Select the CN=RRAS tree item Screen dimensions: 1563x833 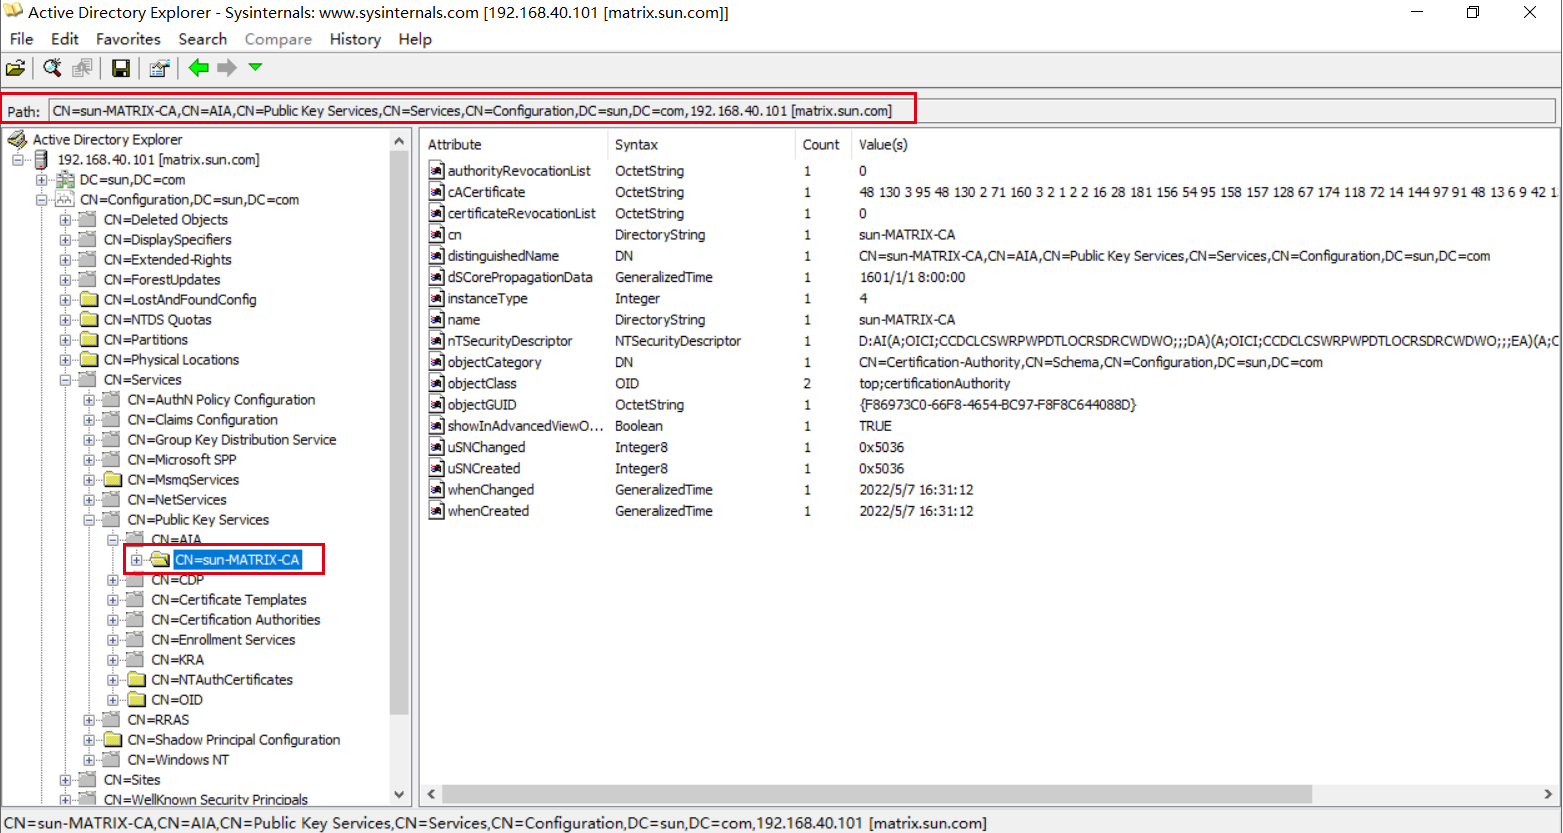(158, 720)
